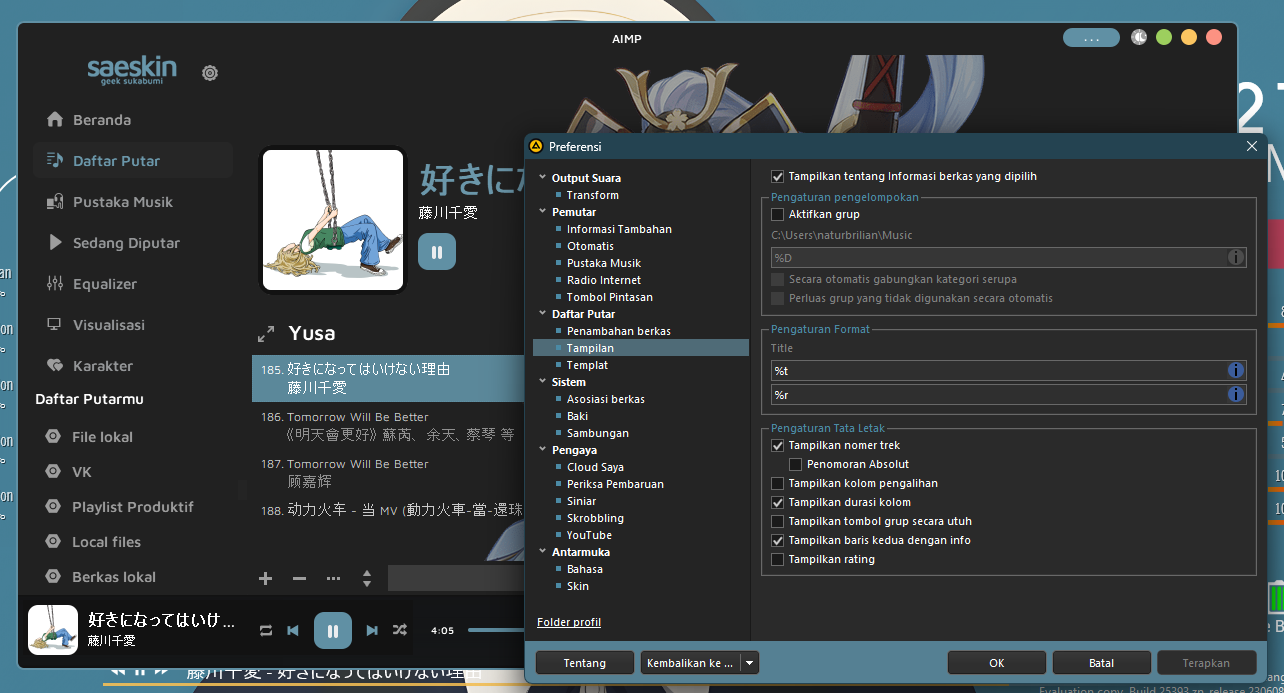Click OK in the Preferensi dialog
This screenshot has height=693, width=1284.
(997, 662)
